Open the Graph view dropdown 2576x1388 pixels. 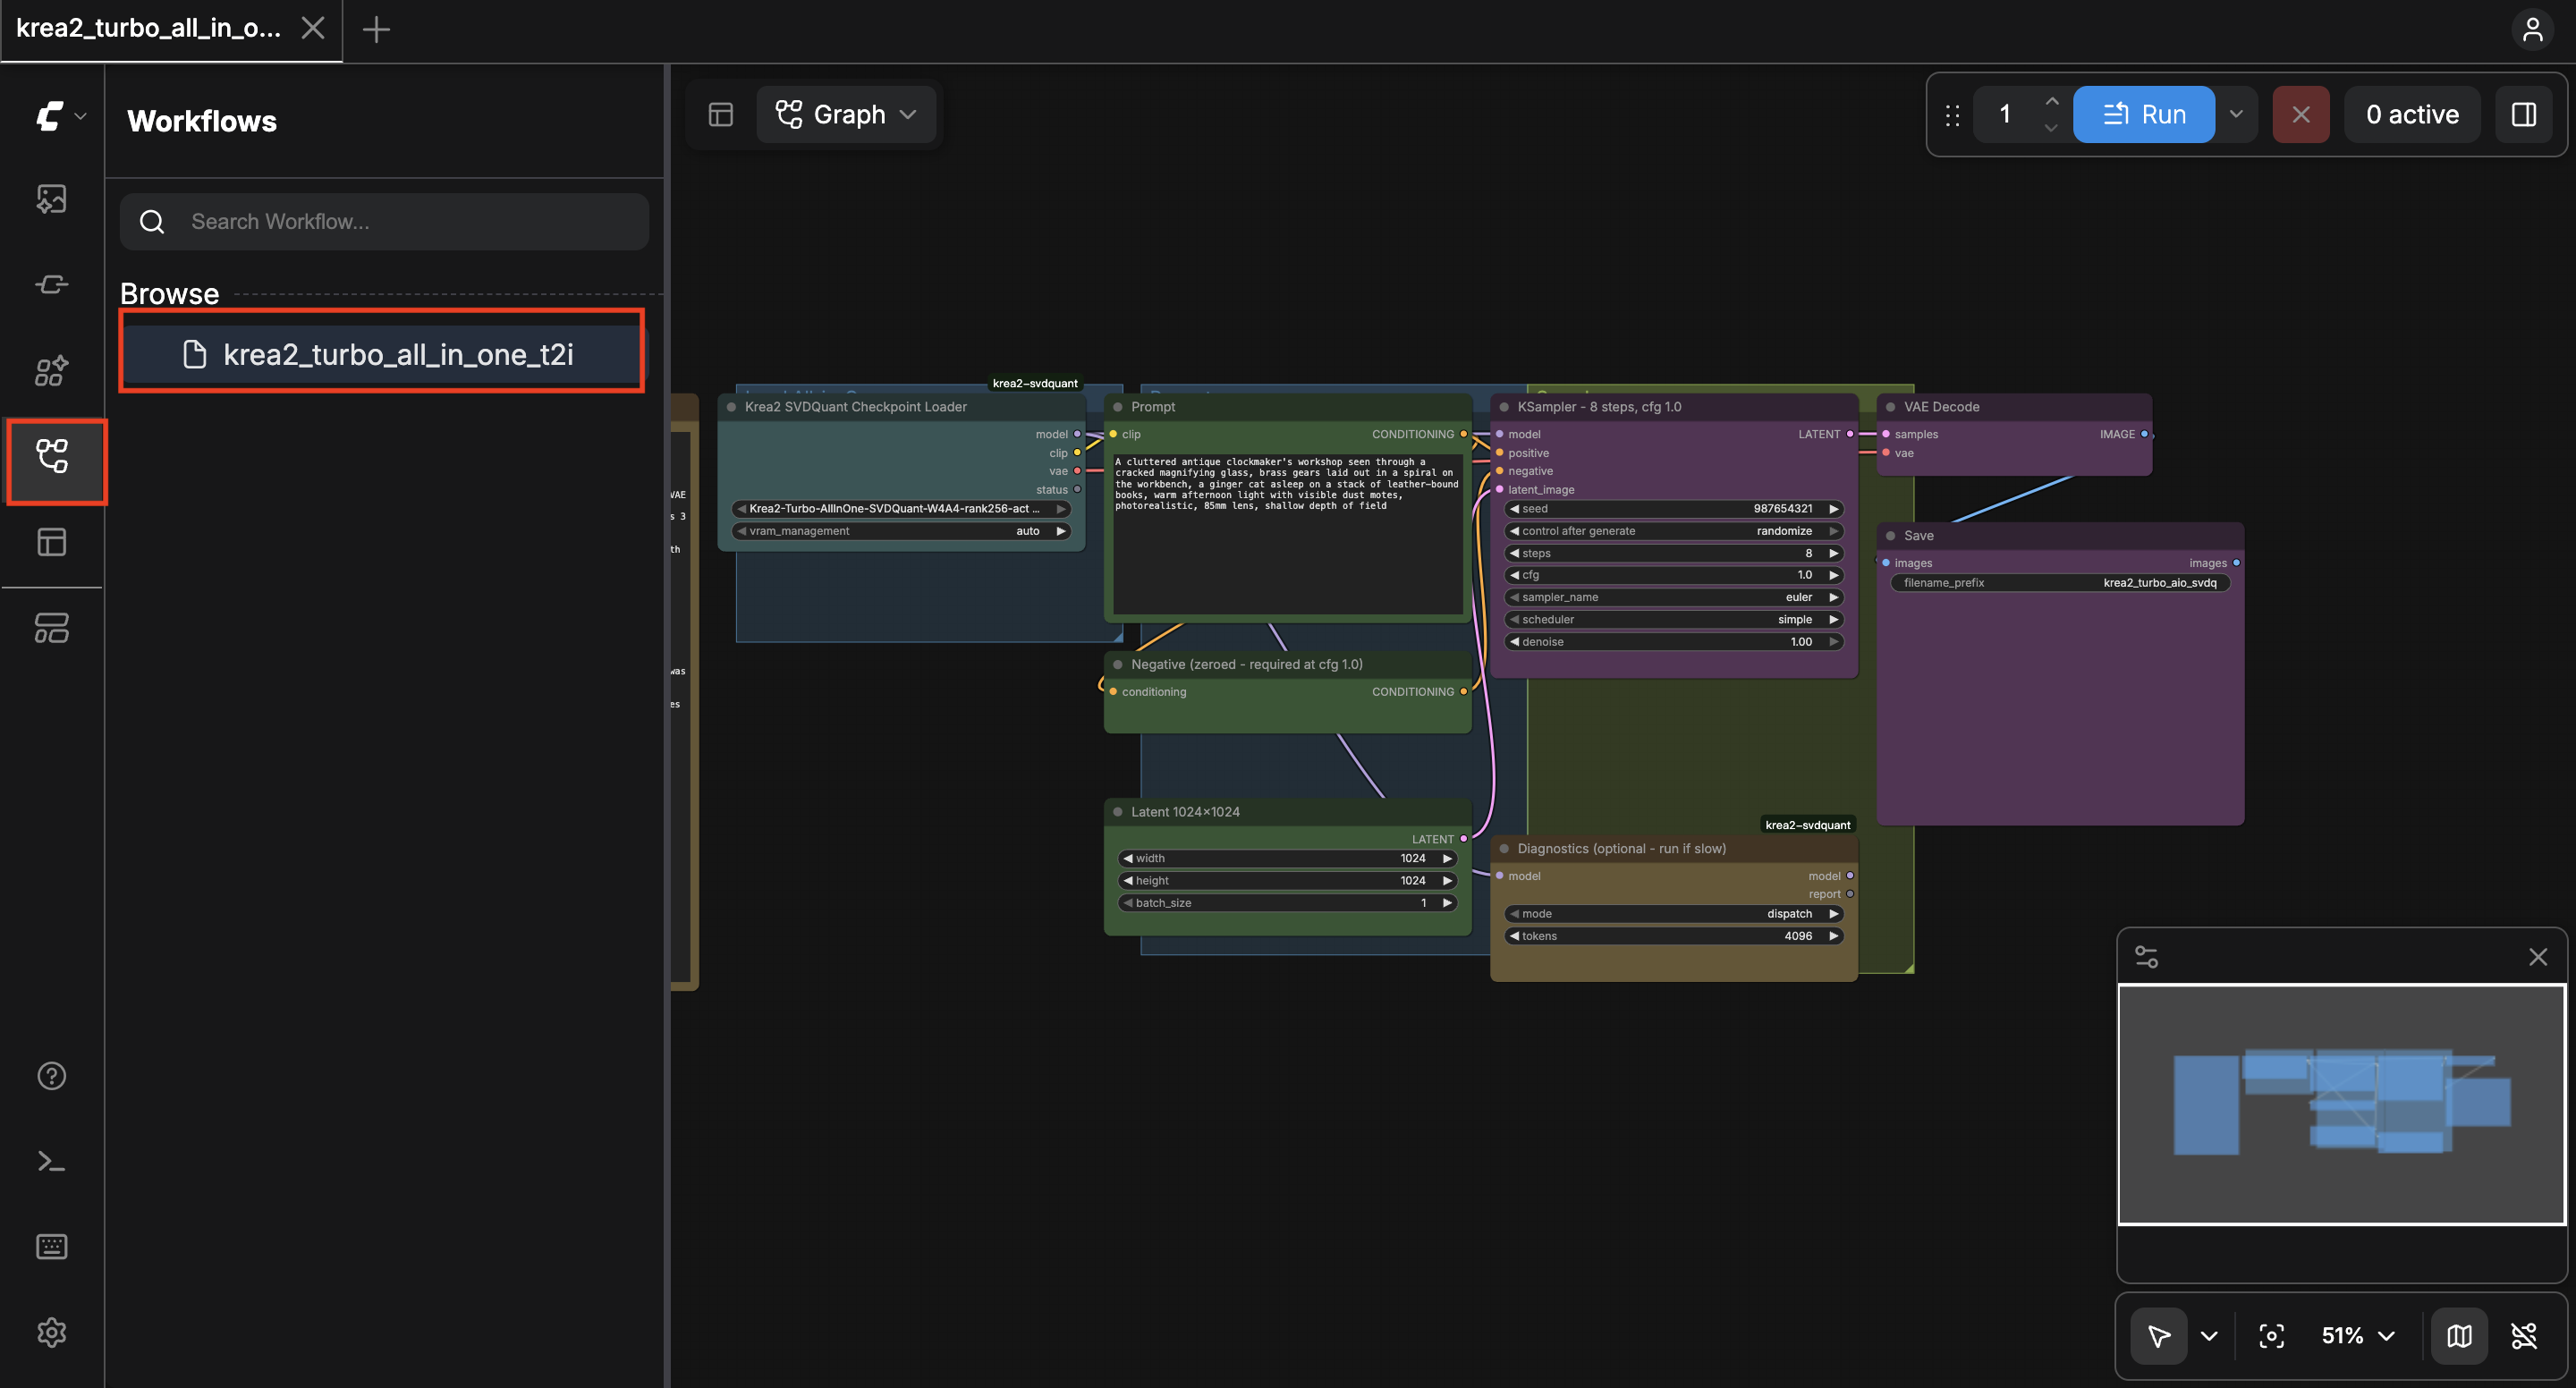tap(846, 114)
